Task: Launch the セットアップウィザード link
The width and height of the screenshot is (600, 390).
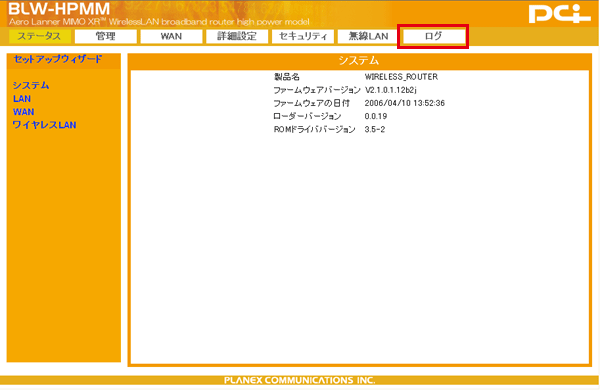Action: click(58, 59)
